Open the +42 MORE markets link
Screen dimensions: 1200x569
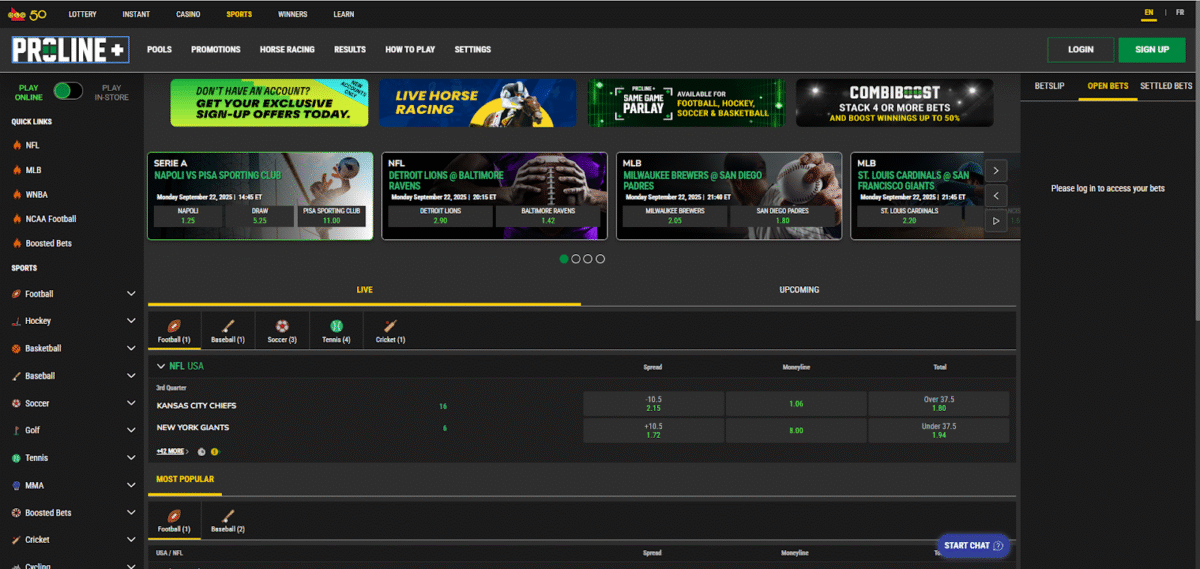coord(172,452)
